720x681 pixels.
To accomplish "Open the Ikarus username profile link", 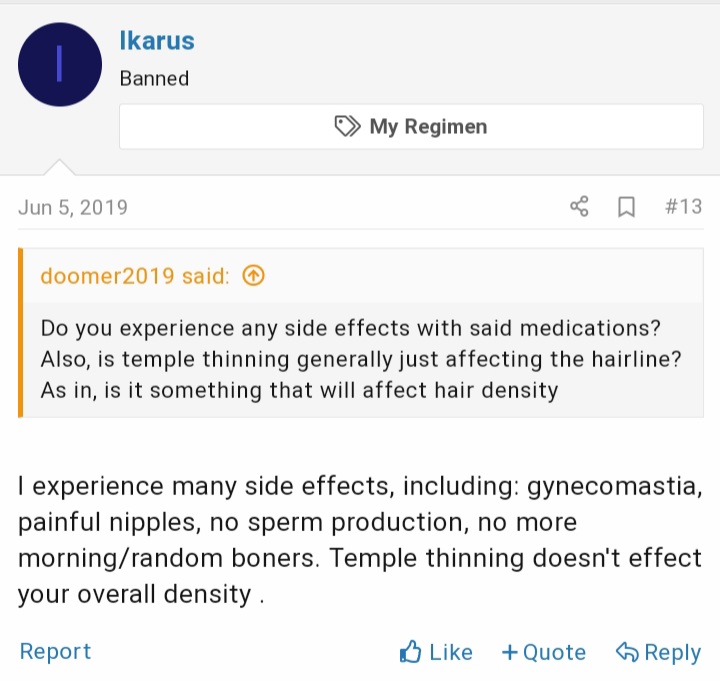I will [x=157, y=41].
